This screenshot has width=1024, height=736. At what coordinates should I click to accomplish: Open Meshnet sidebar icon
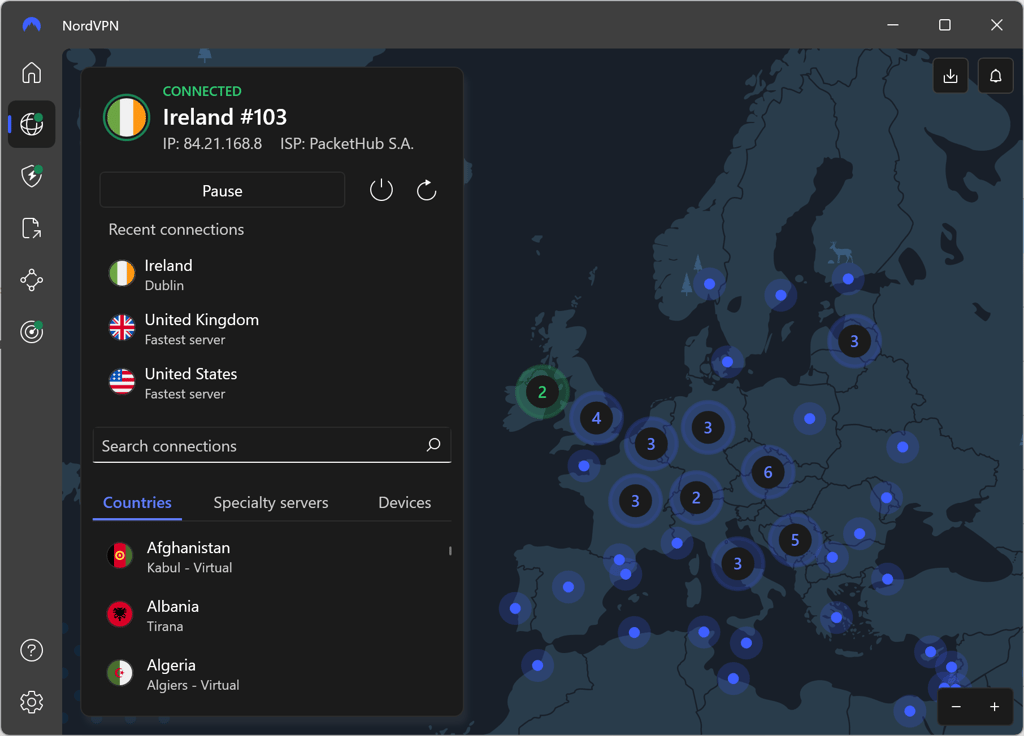pos(31,280)
